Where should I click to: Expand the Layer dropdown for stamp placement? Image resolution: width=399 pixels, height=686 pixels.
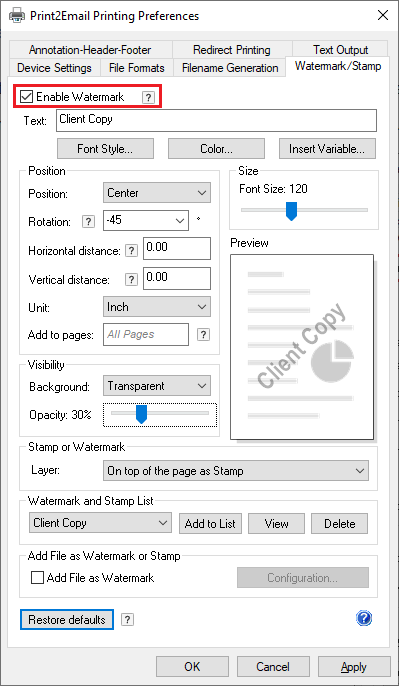tap(236, 471)
